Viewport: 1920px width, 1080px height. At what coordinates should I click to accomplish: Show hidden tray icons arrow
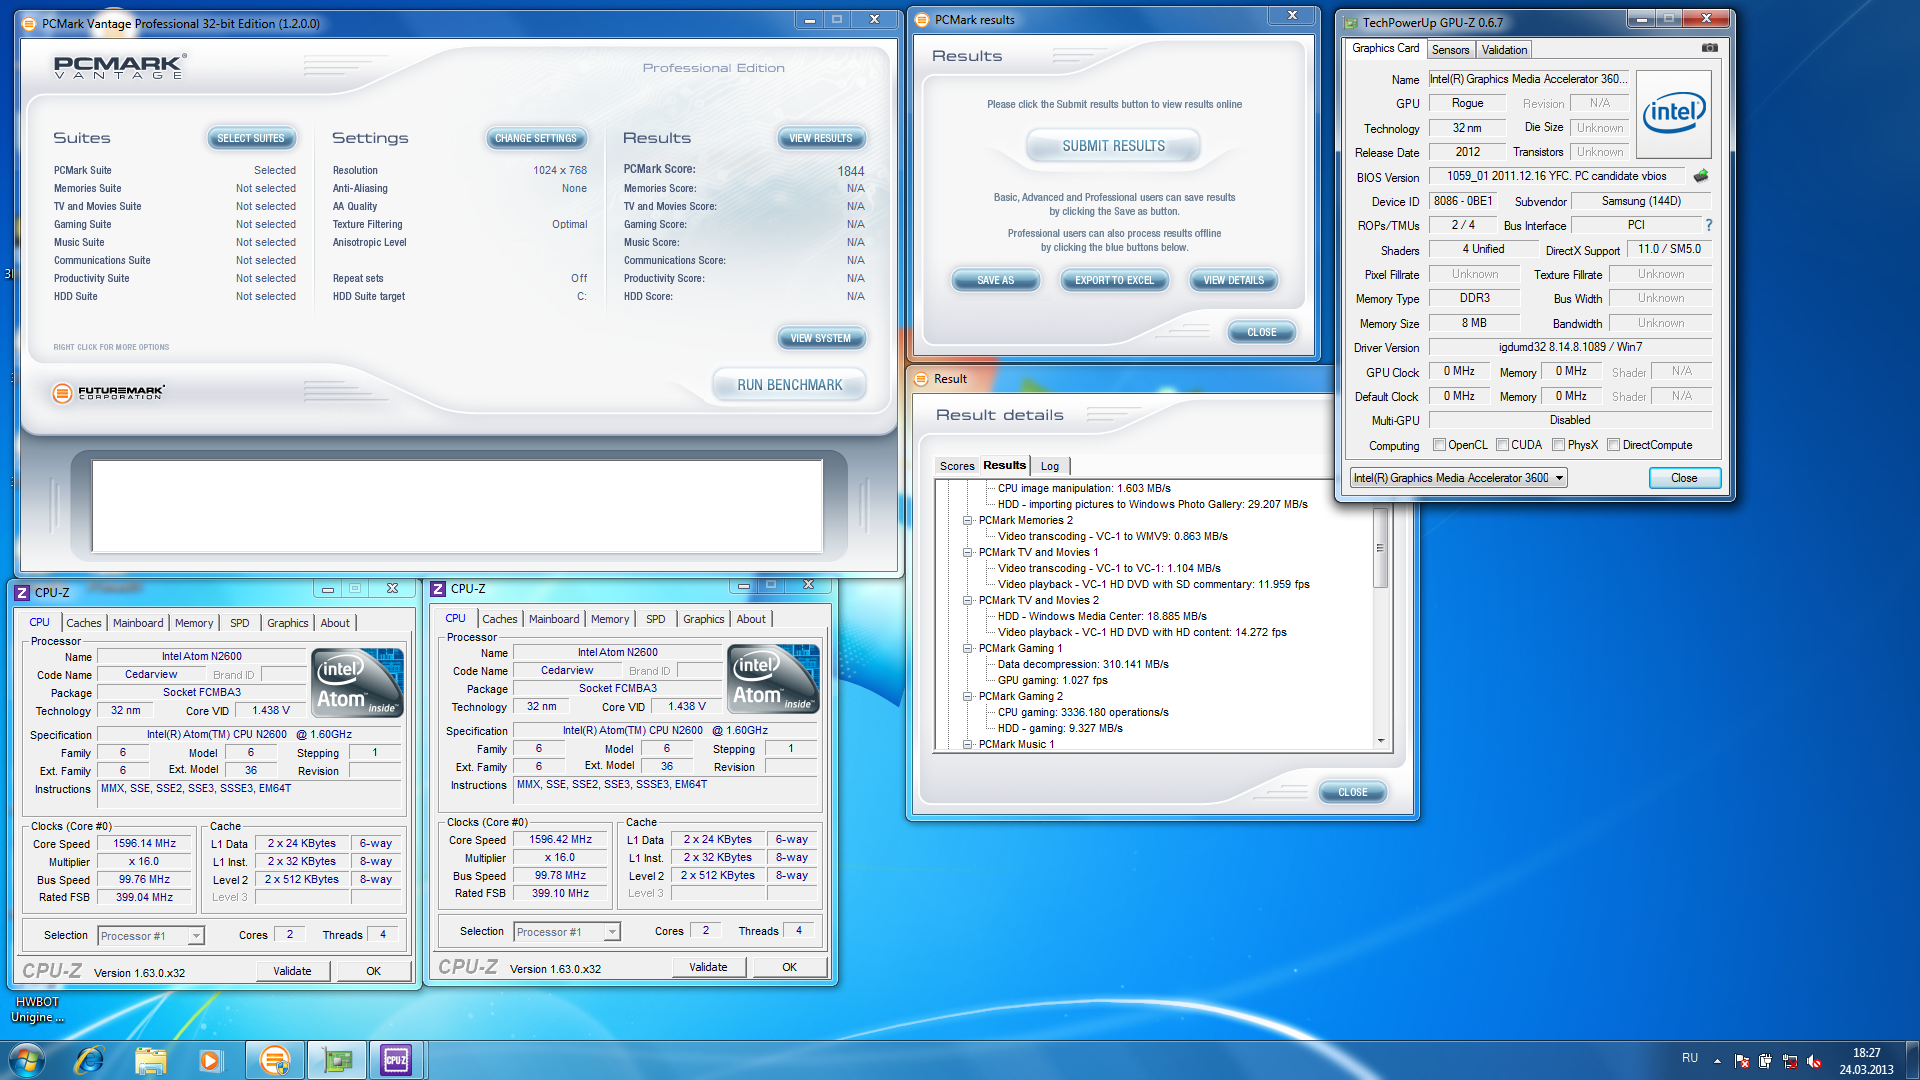tap(1717, 1061)
